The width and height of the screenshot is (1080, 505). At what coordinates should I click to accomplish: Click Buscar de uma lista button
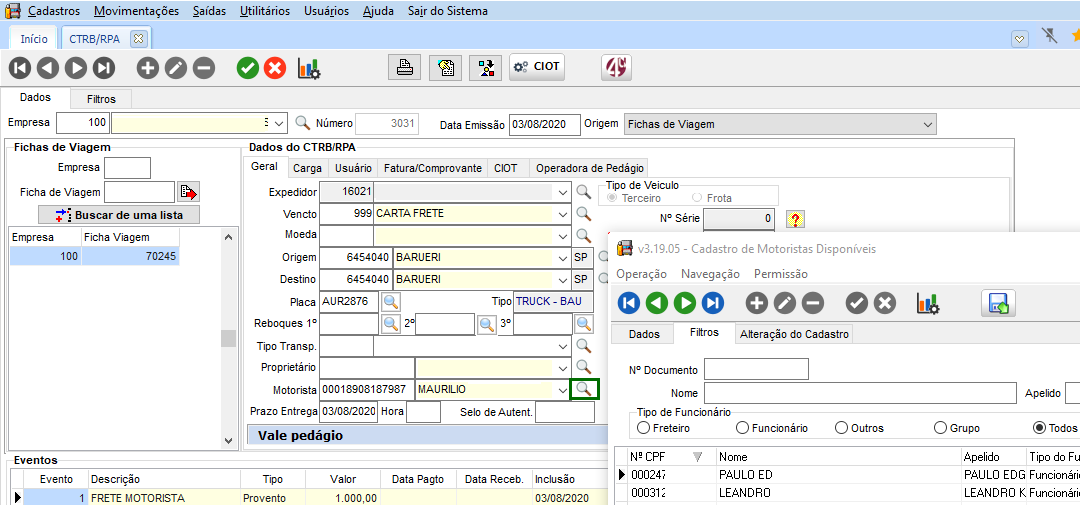coord(121,215)
